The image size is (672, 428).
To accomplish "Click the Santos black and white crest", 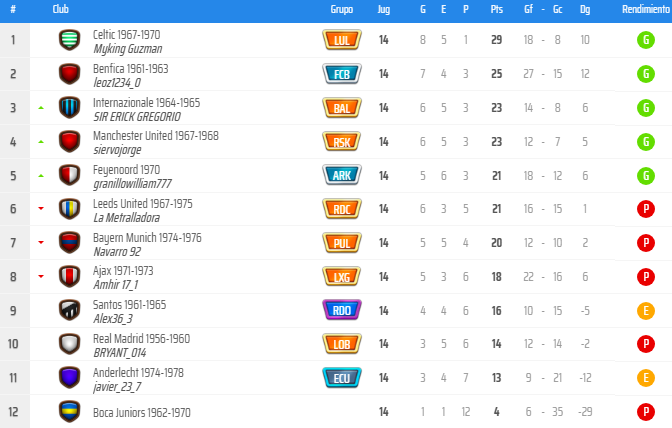I will tap(69, 310).
